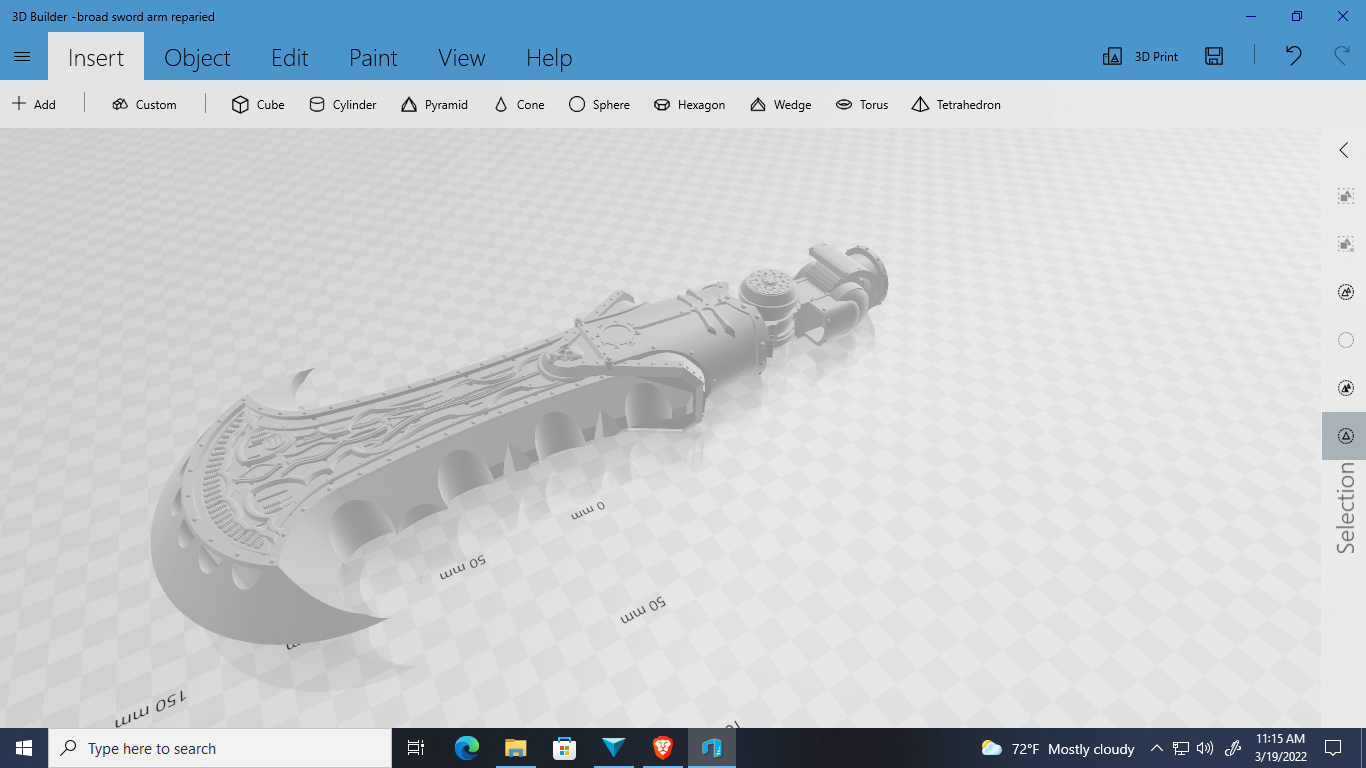The image size is (1366, 768).
Task: Switch to the Insert tab
Action: coord(96,58)
